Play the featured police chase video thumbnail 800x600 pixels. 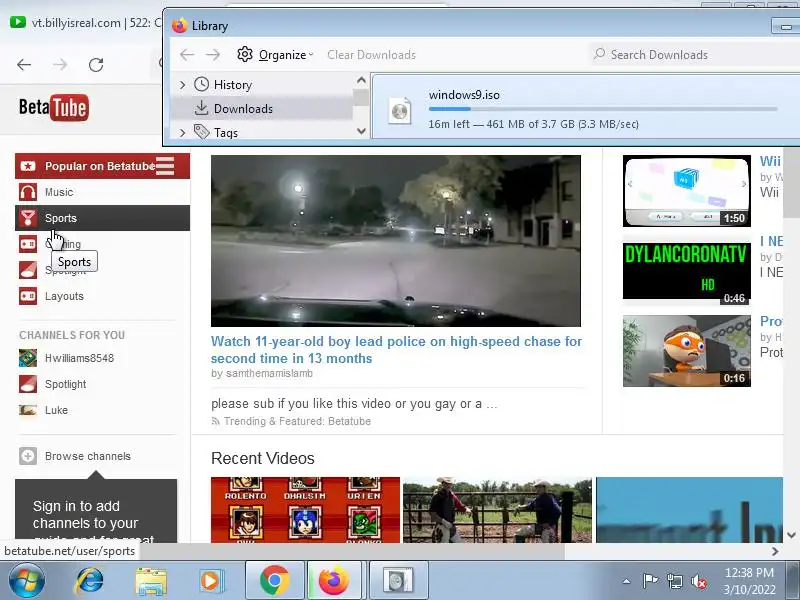[x=395, y=241]
